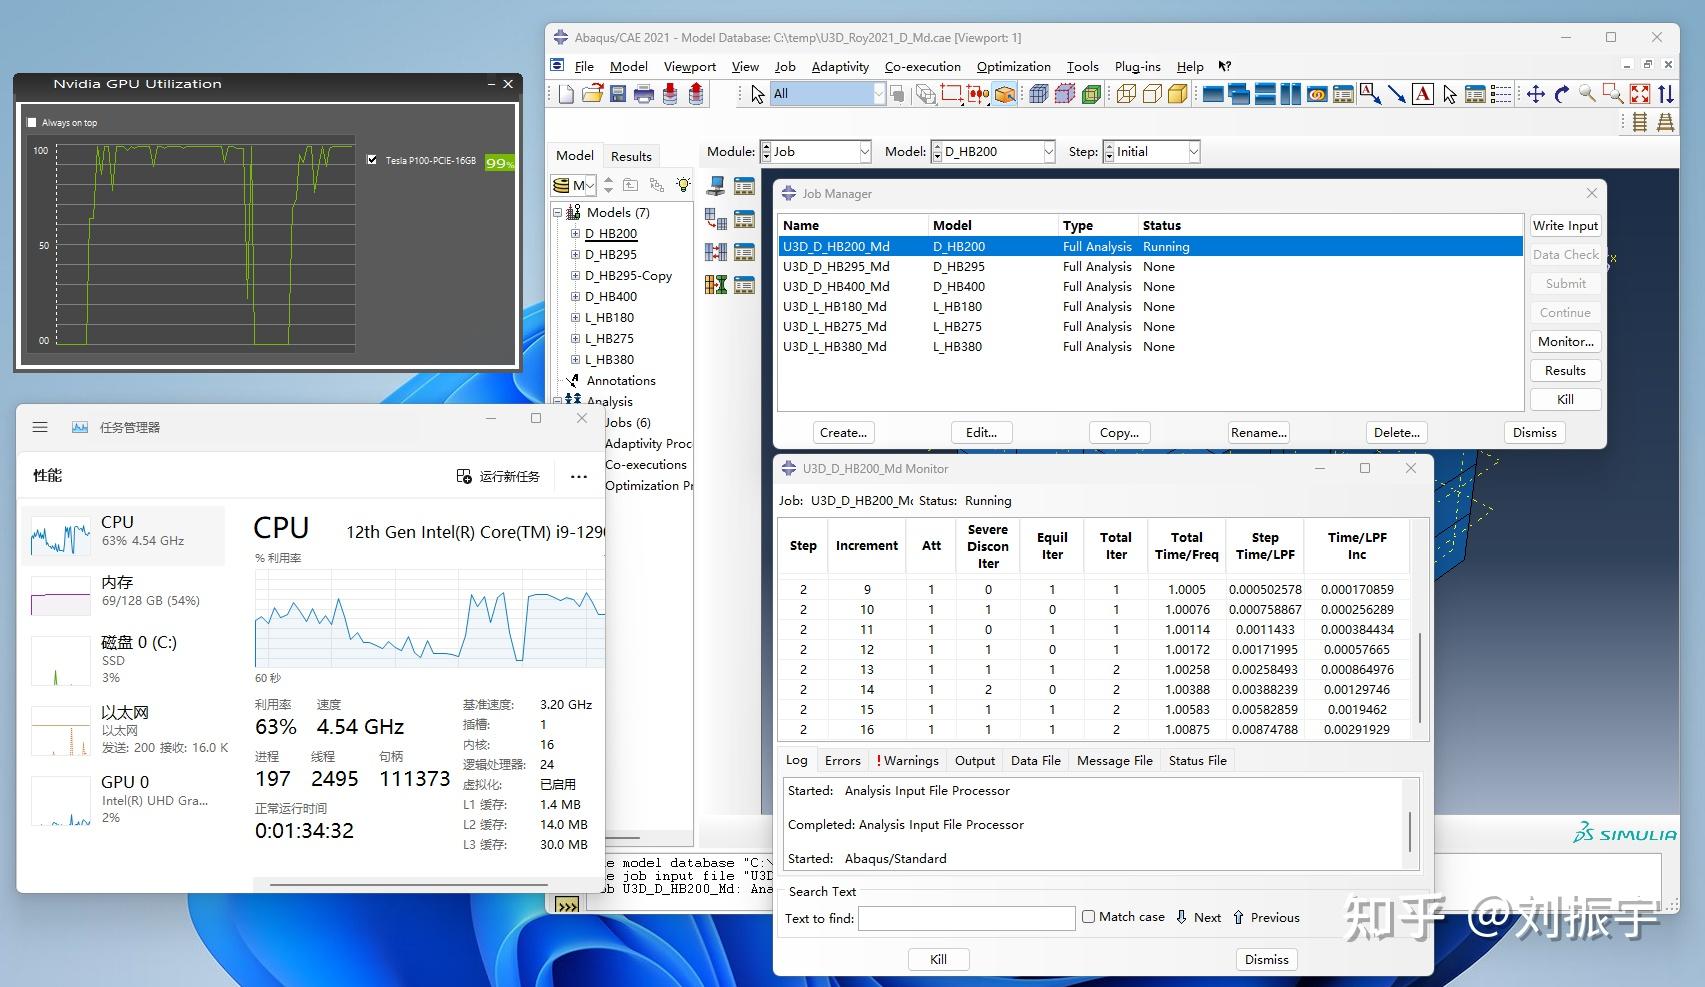The image size is (1705, 987).
Task: Switch to the Warnings tab
Action: pyautogui.click(x=909, y=761)
